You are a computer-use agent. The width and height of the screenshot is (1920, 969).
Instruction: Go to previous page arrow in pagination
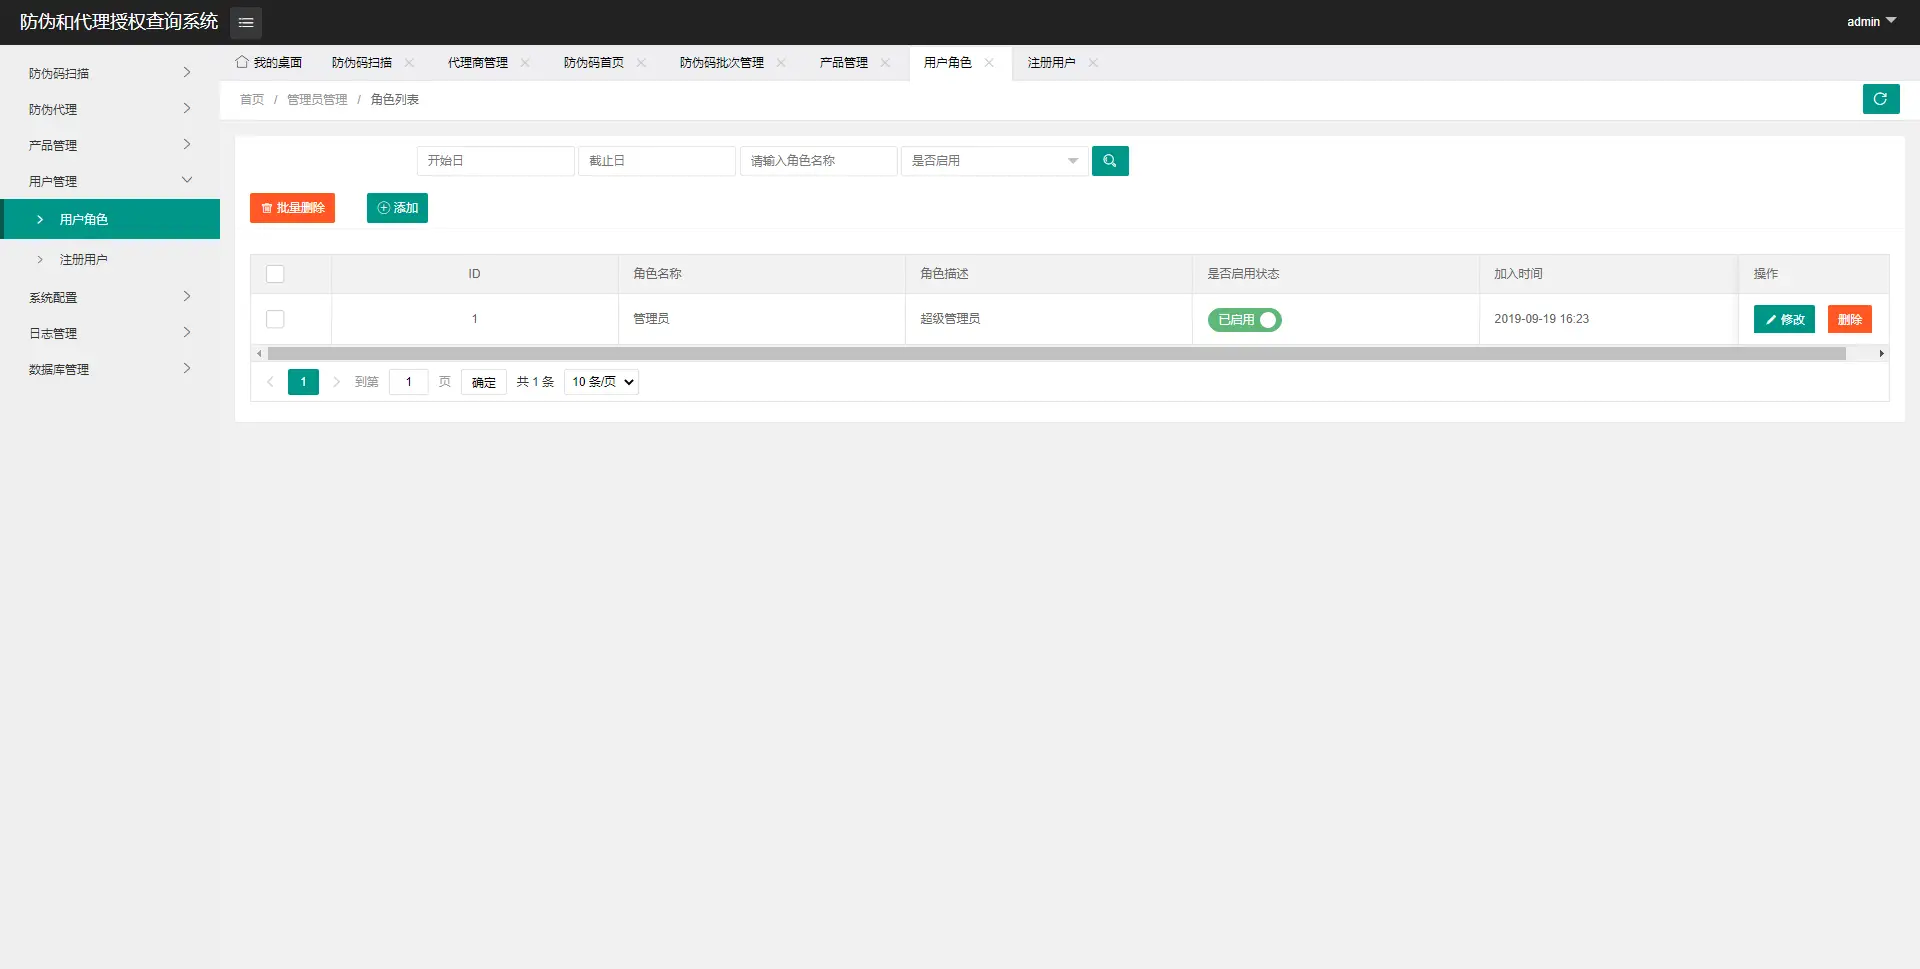tap(270, 382)
